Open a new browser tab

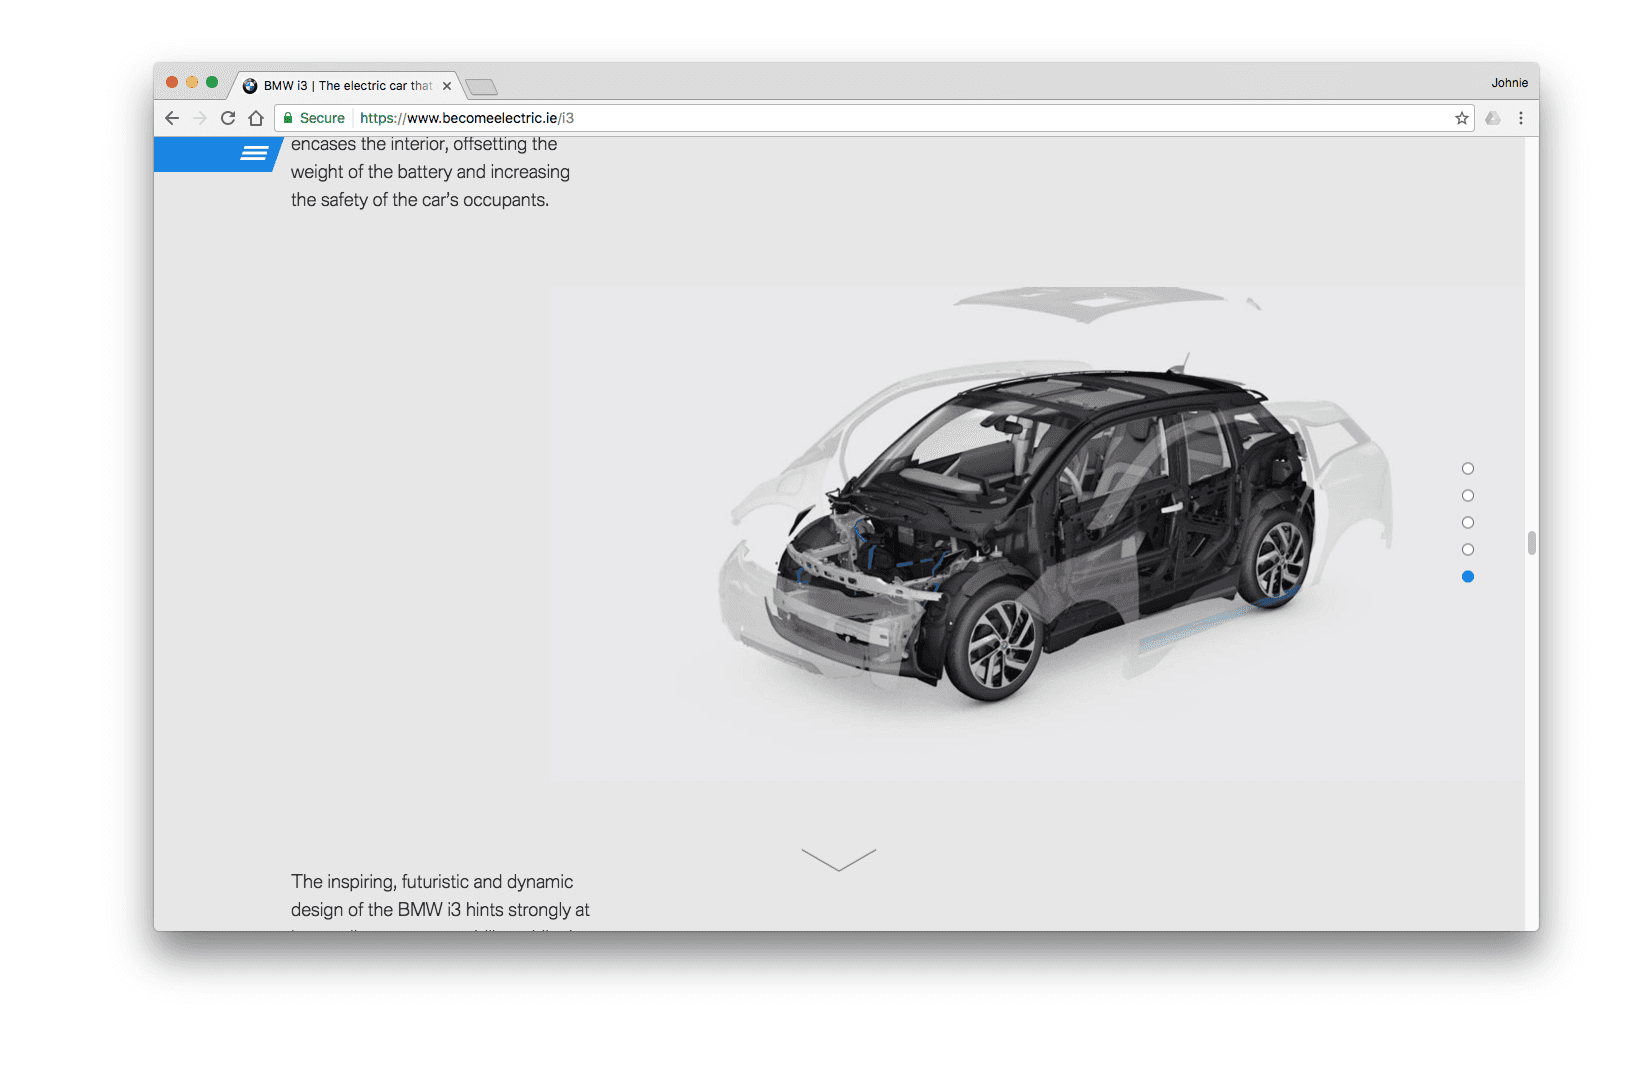[482, 87]
